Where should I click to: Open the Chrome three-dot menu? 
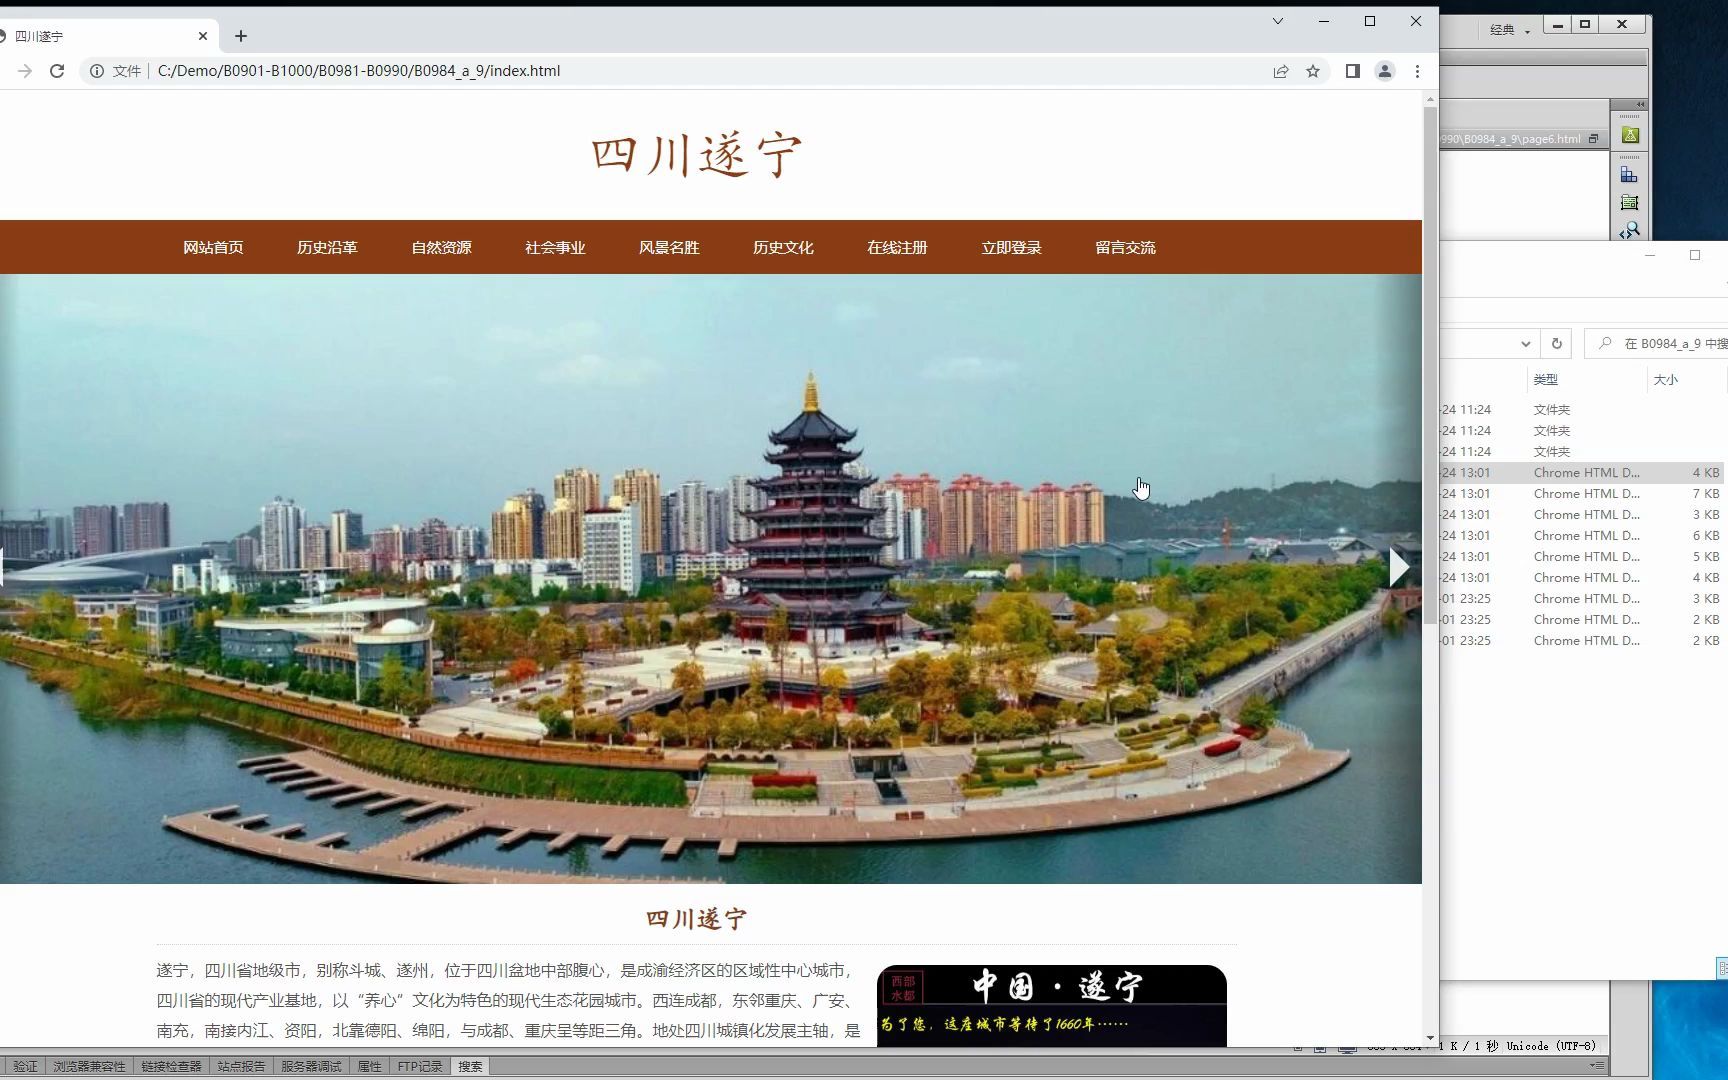tap(1418, 71)
